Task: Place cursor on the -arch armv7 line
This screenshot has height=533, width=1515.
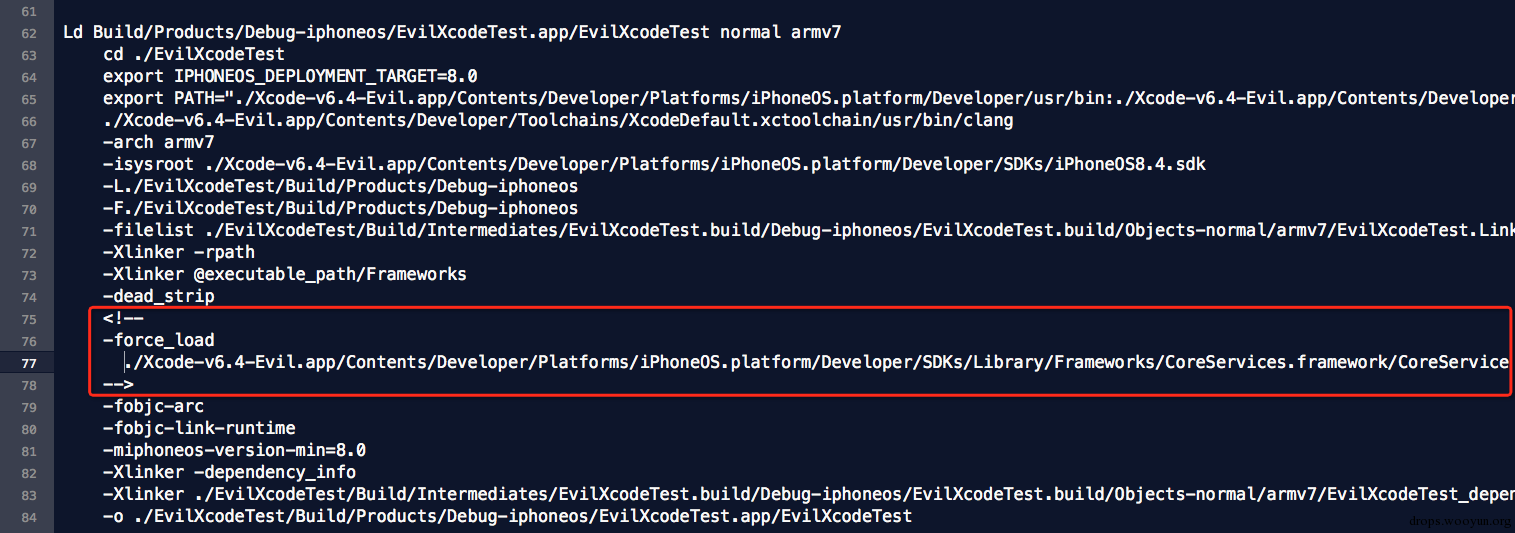Action: pyautogui.click(x=158, y=143)
